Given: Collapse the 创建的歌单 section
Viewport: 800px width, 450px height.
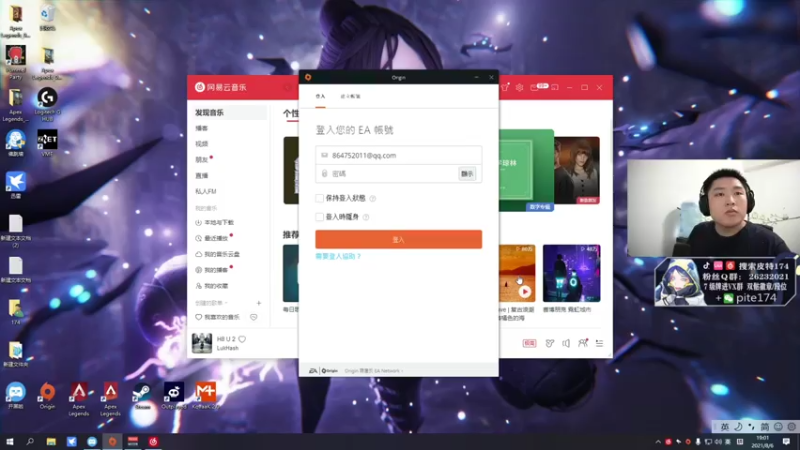Looking at the screenshot, I should (x=211, y=303).
